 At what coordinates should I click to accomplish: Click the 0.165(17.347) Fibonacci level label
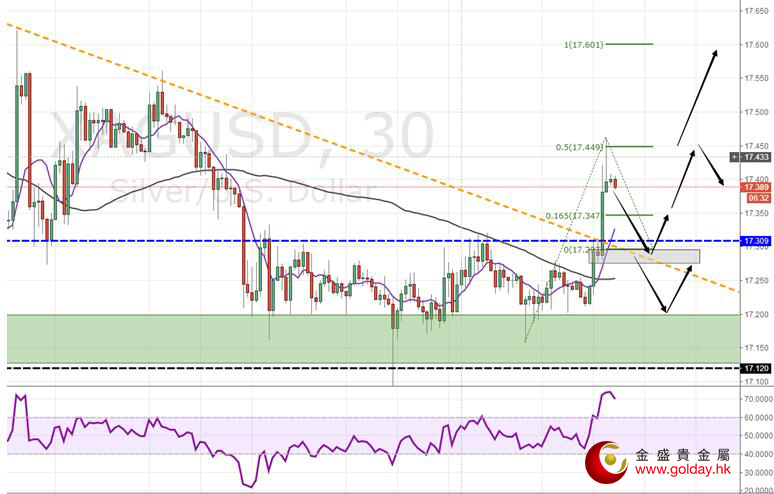click(x=574, y=216)
